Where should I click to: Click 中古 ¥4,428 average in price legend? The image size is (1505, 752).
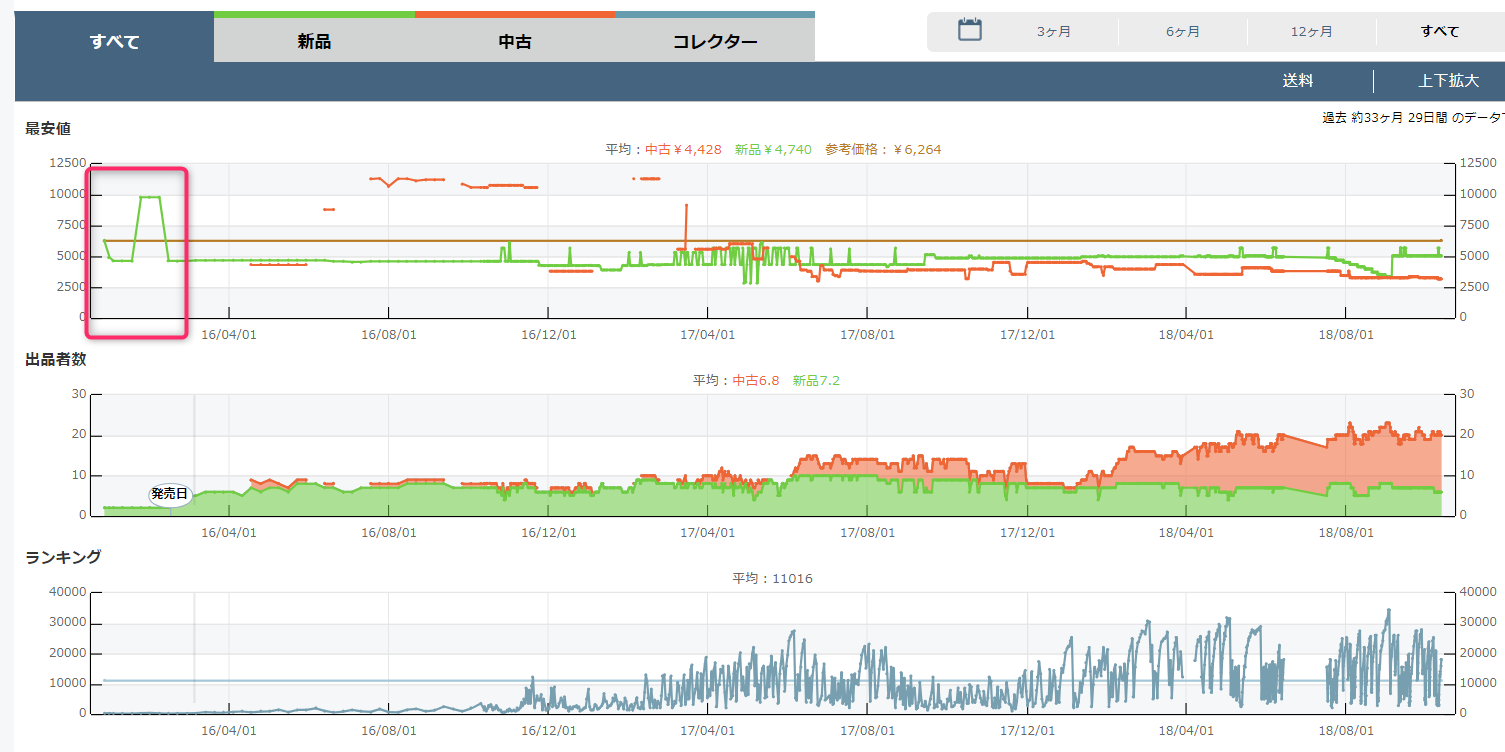(x=683, y=150)
